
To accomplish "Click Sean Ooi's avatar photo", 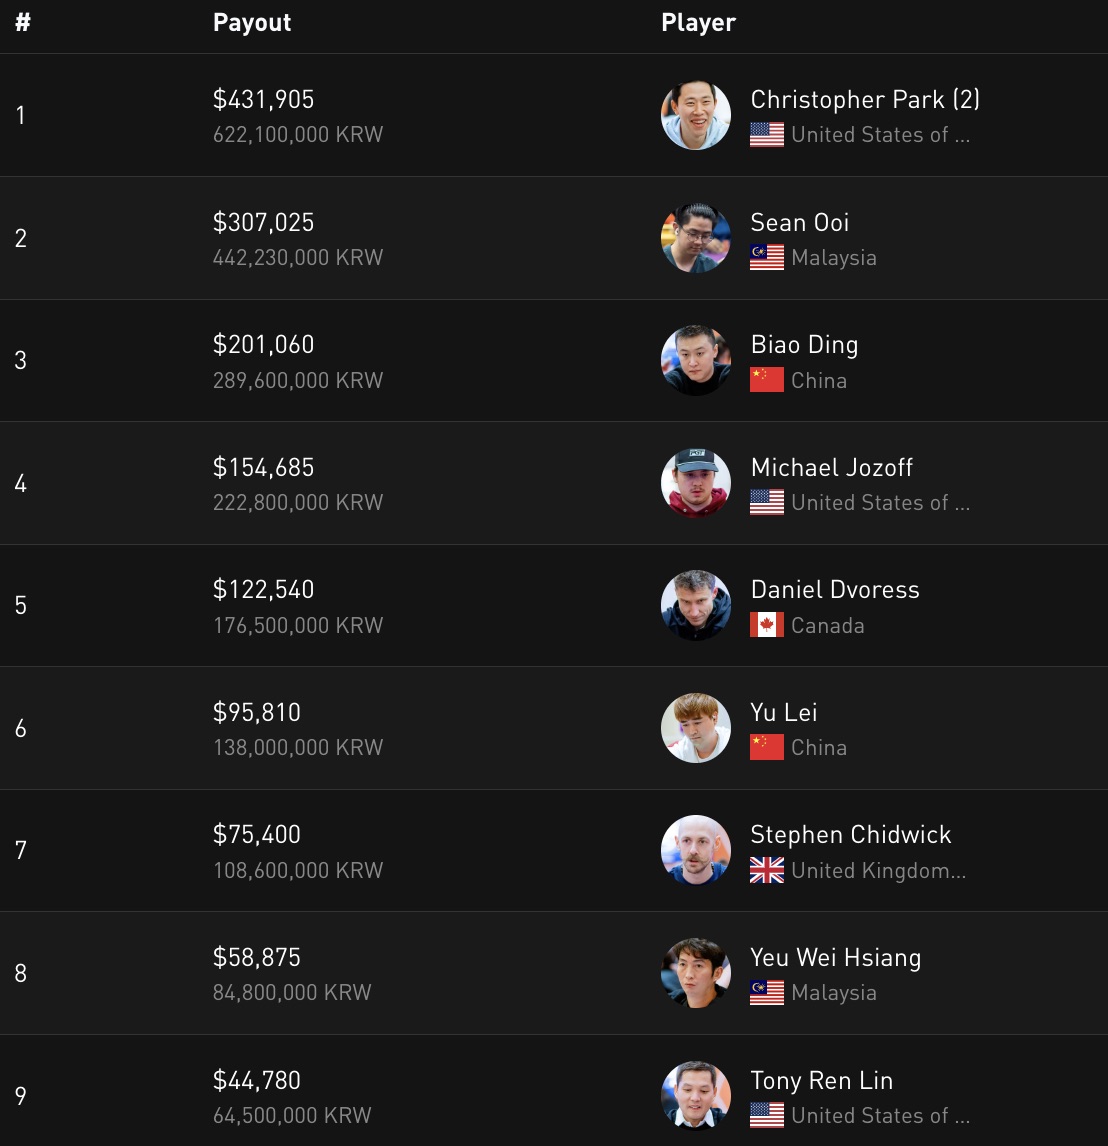I will (695, 238).
